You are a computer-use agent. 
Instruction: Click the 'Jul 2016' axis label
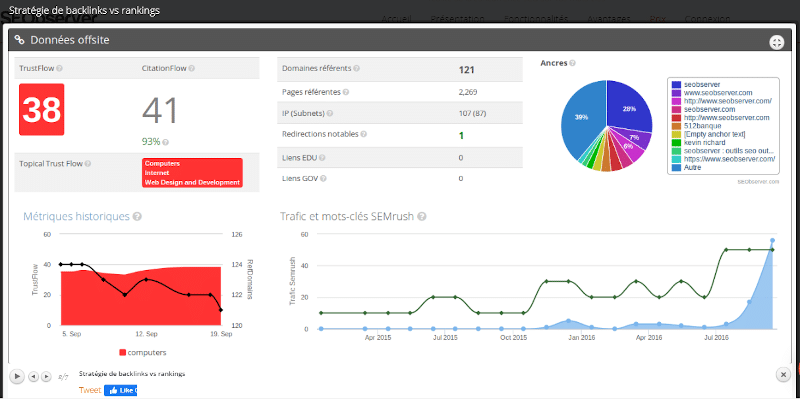tap(716, 338)
